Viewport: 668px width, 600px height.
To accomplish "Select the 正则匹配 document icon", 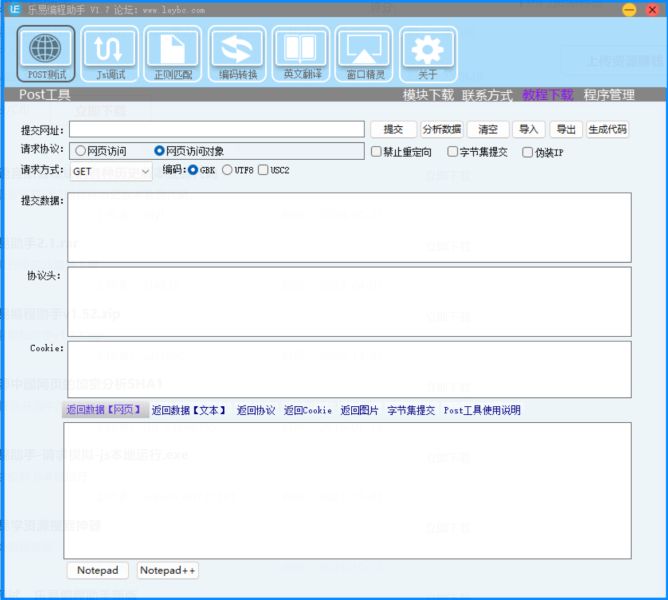I will pos(173,52).
